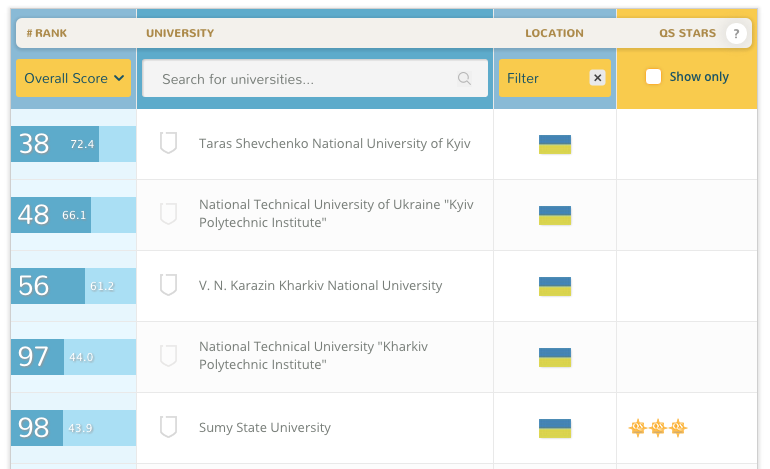
Task: Click the search magnifier icon
Action: pyautogui.click(x=464, y=78)
